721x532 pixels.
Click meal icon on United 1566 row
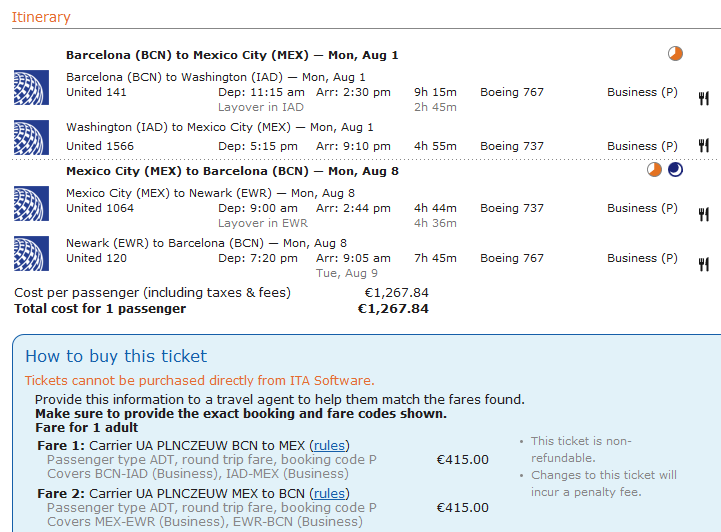704,146
